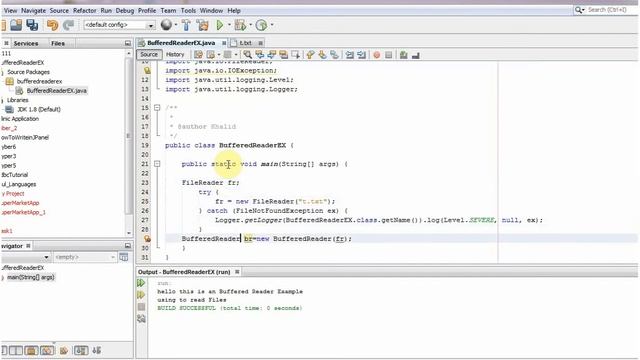Select BufferedReaderEX.java in project tree
The image size is (640, 360).
click(56, 91)
